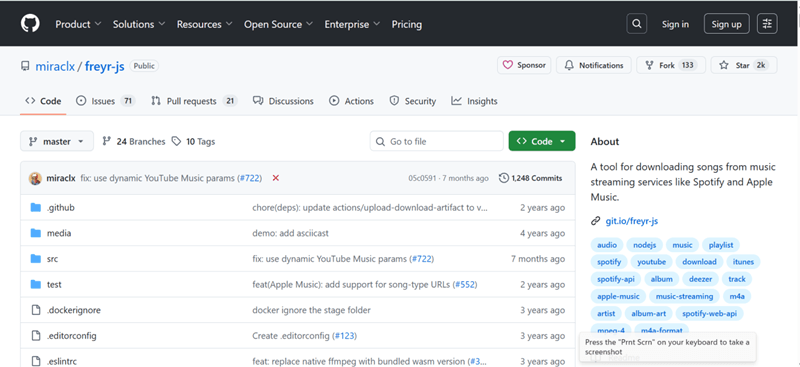The image size is (800, 367).
Task: Select the spotify-web-api topic tag
Action: coord(710,313)
